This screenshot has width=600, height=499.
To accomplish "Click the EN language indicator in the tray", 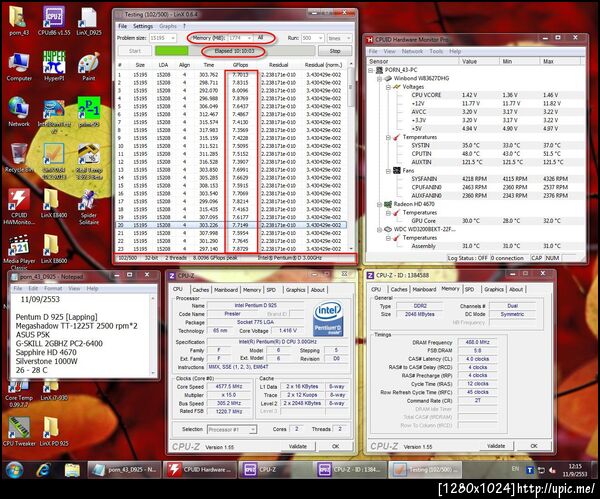I will 515,469.
